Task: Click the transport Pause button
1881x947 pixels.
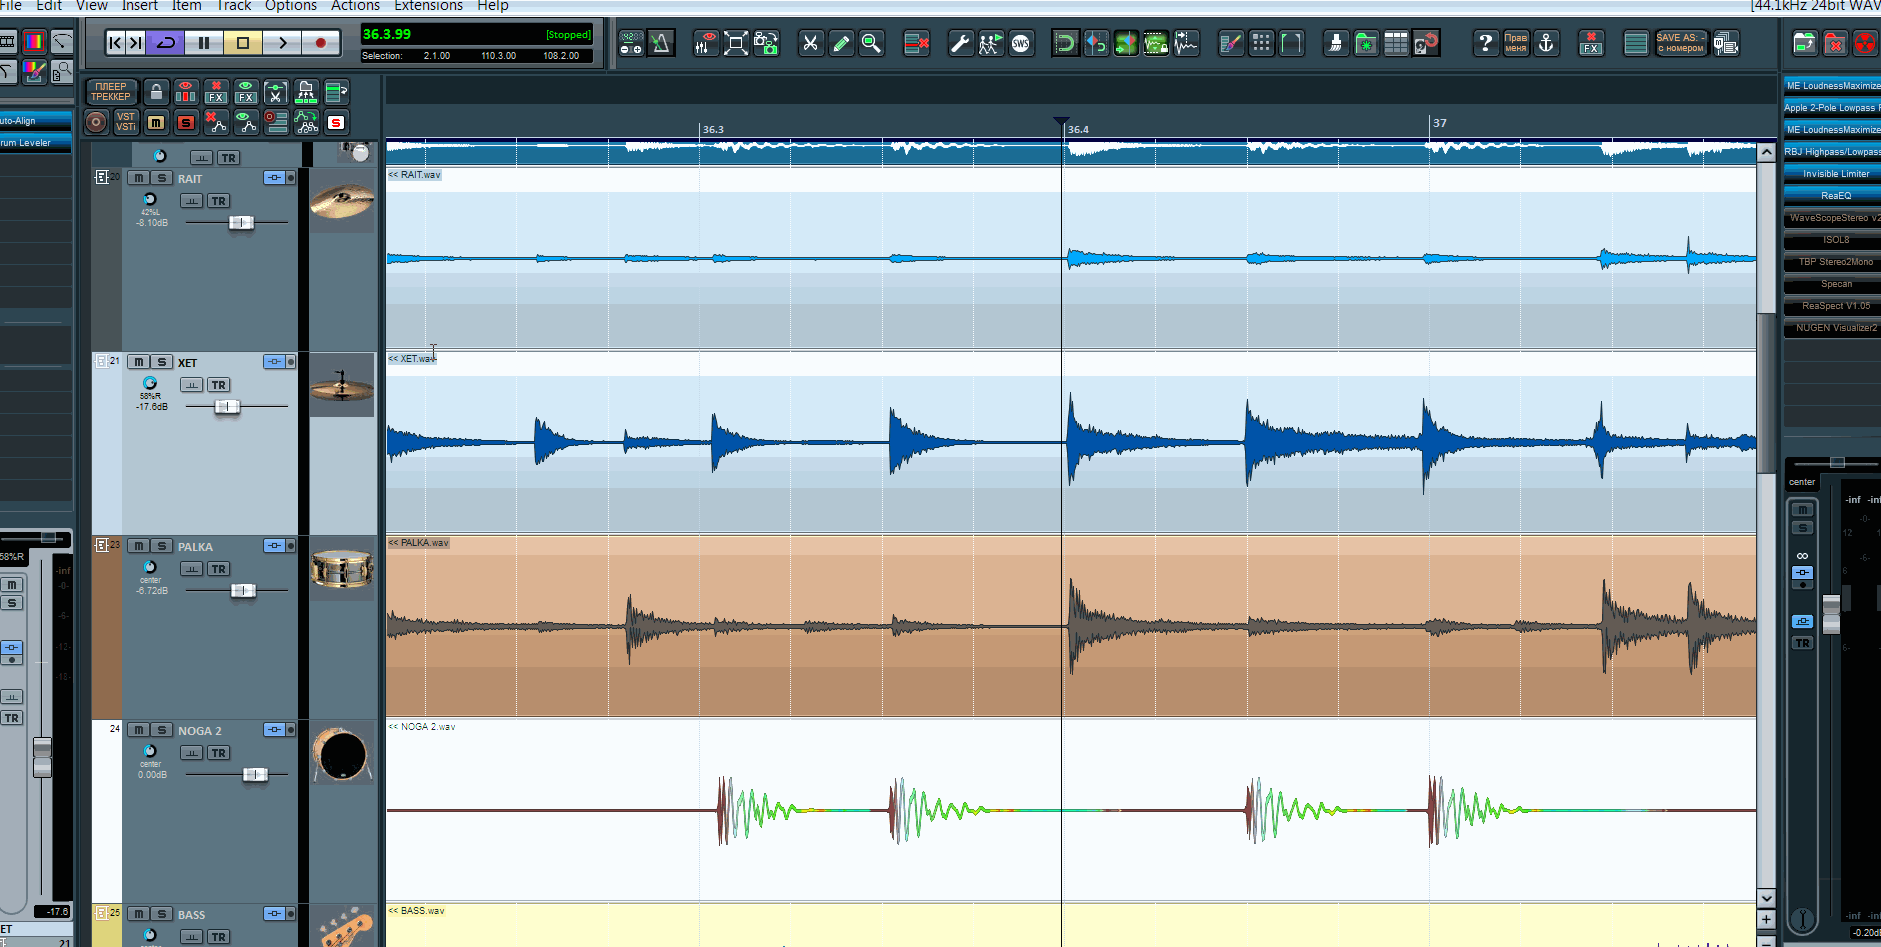Action: [204, 42]
